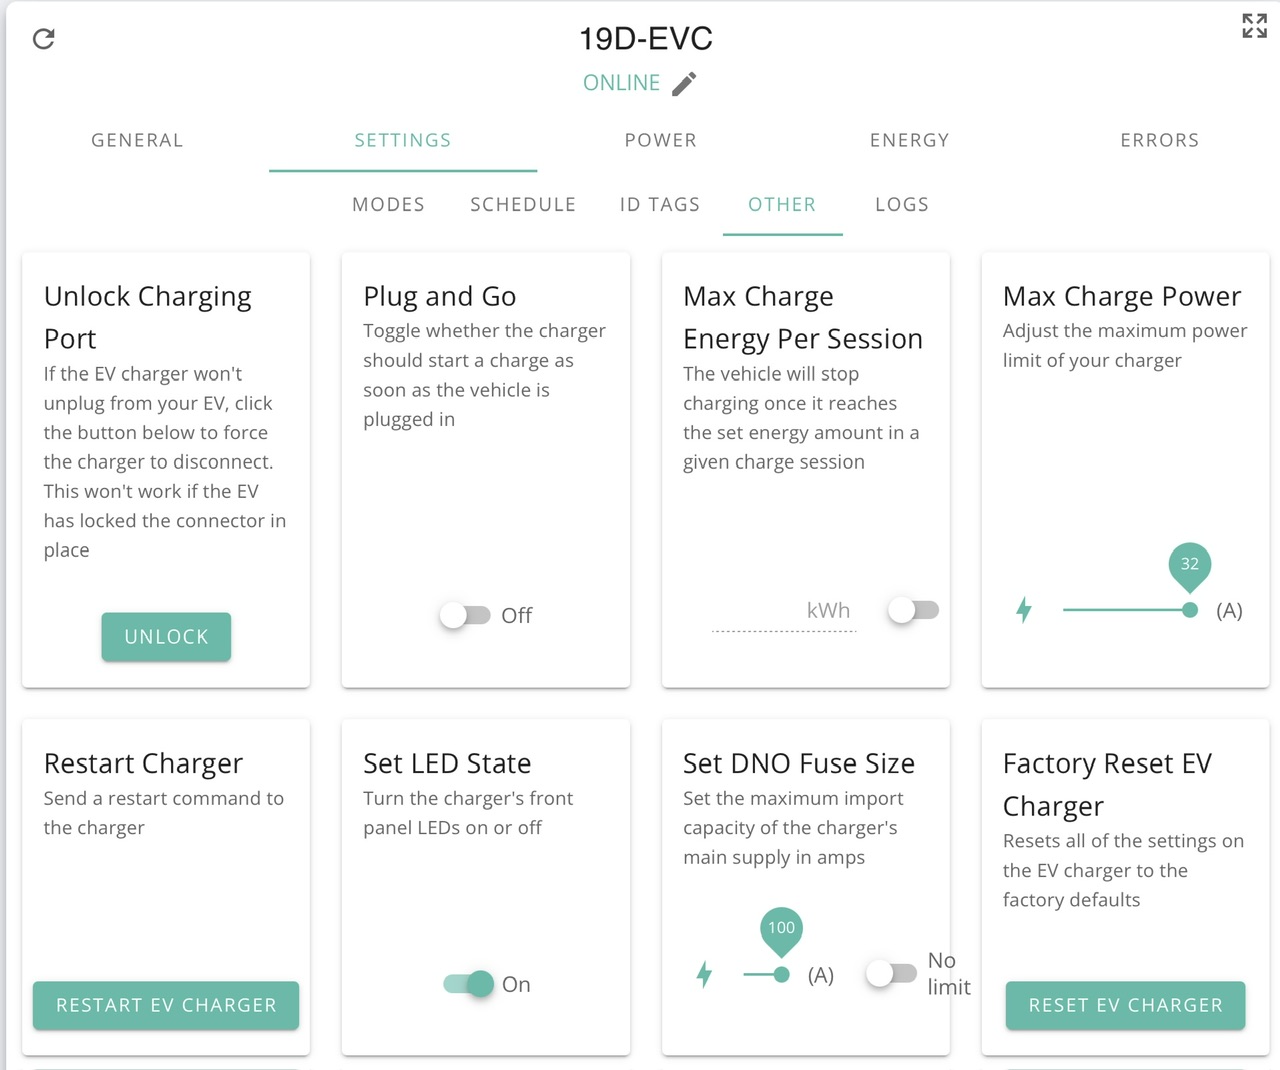Screen dimensions: 1280x1070
Task: Toggle the No limit fuse switch
Action: pyautogui.click(x=891, y=973)
